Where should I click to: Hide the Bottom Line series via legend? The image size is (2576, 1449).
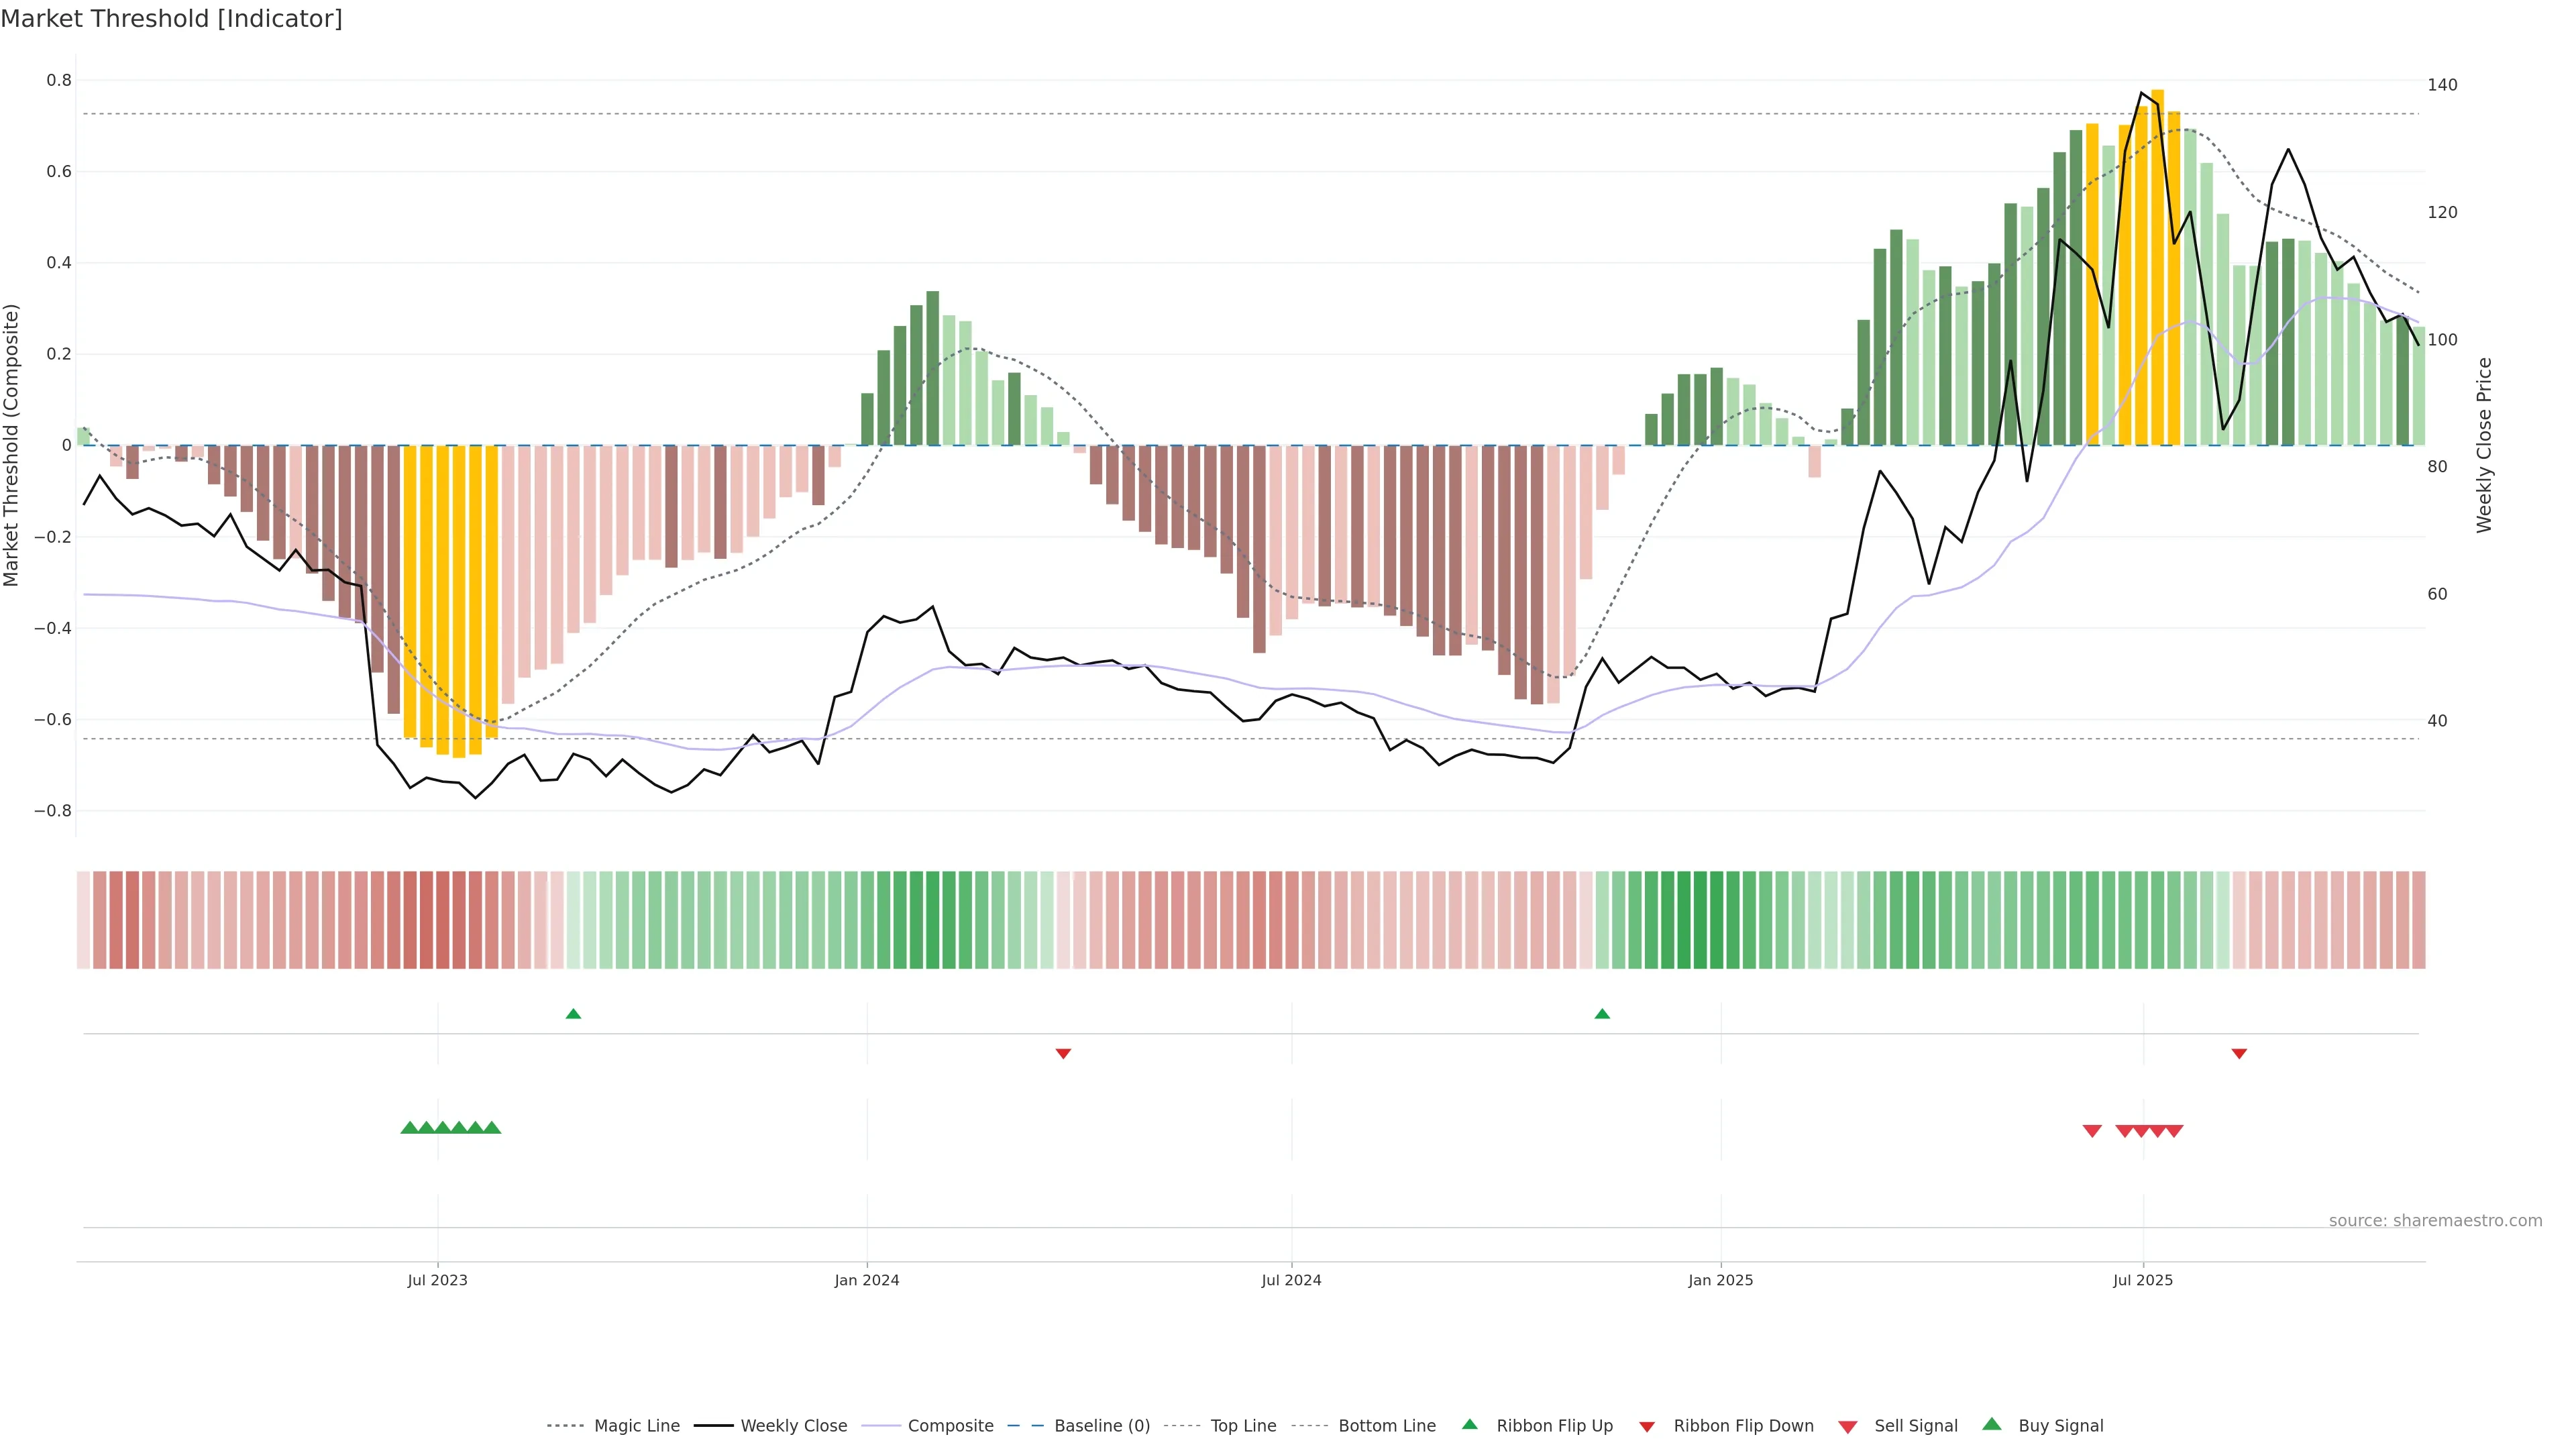point(1386,1426)
